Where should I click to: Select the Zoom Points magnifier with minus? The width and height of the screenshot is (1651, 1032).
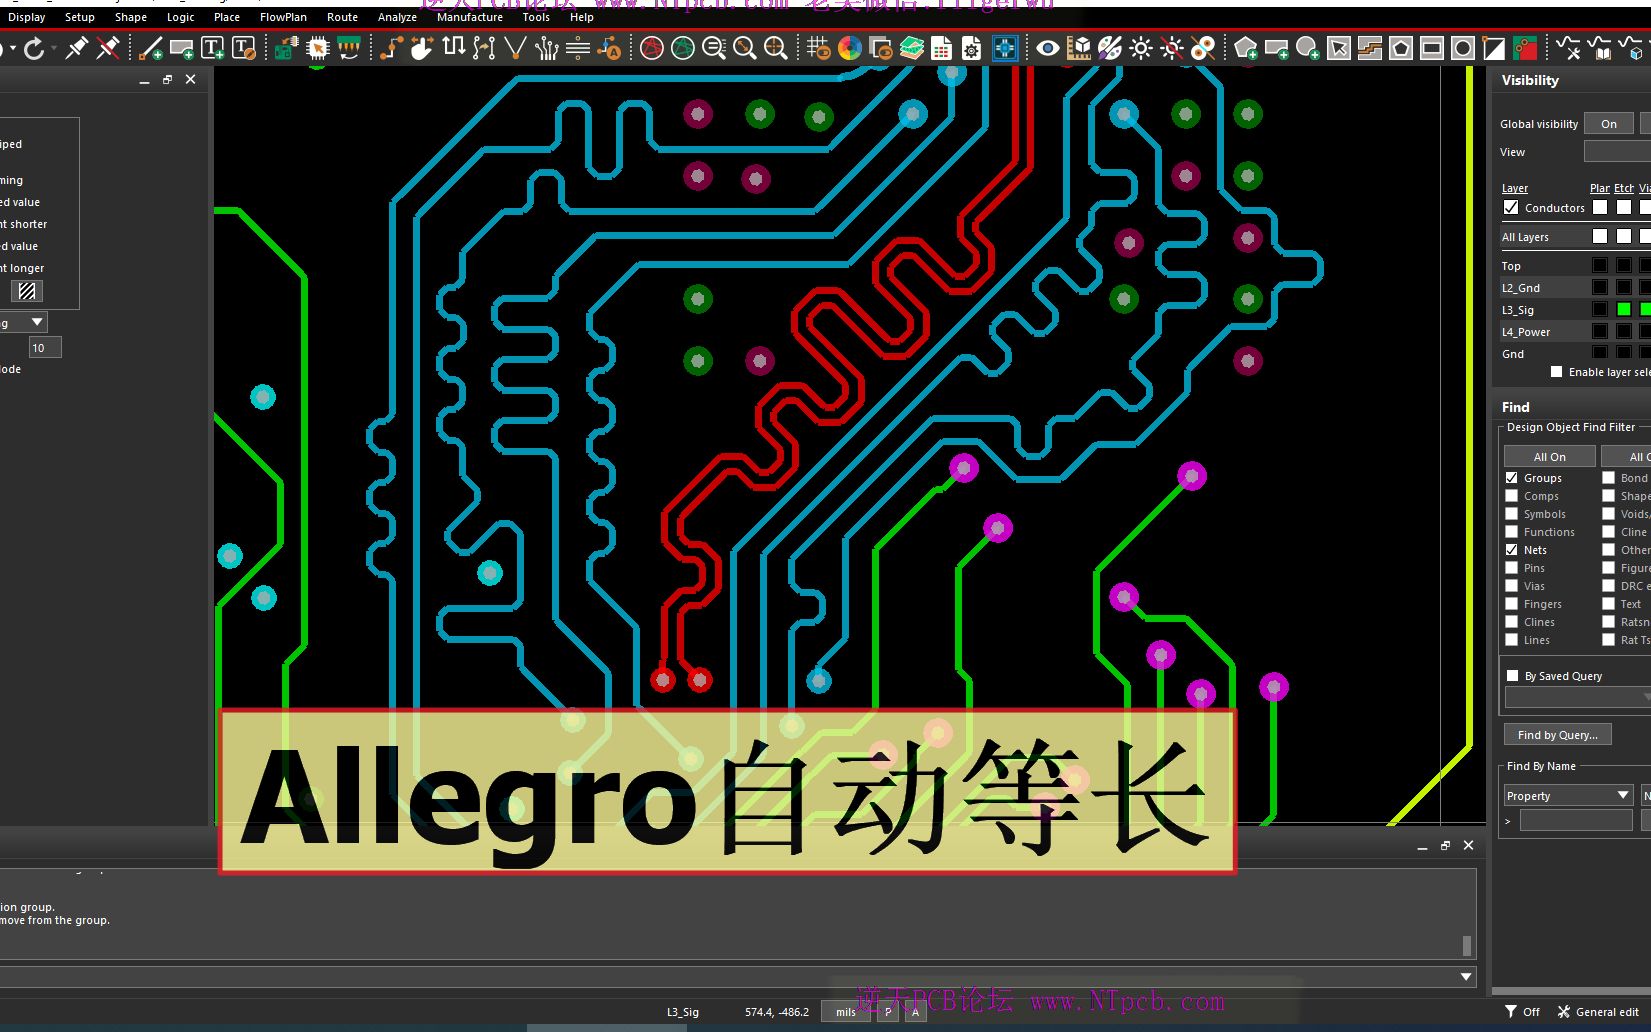coord(713,47)
